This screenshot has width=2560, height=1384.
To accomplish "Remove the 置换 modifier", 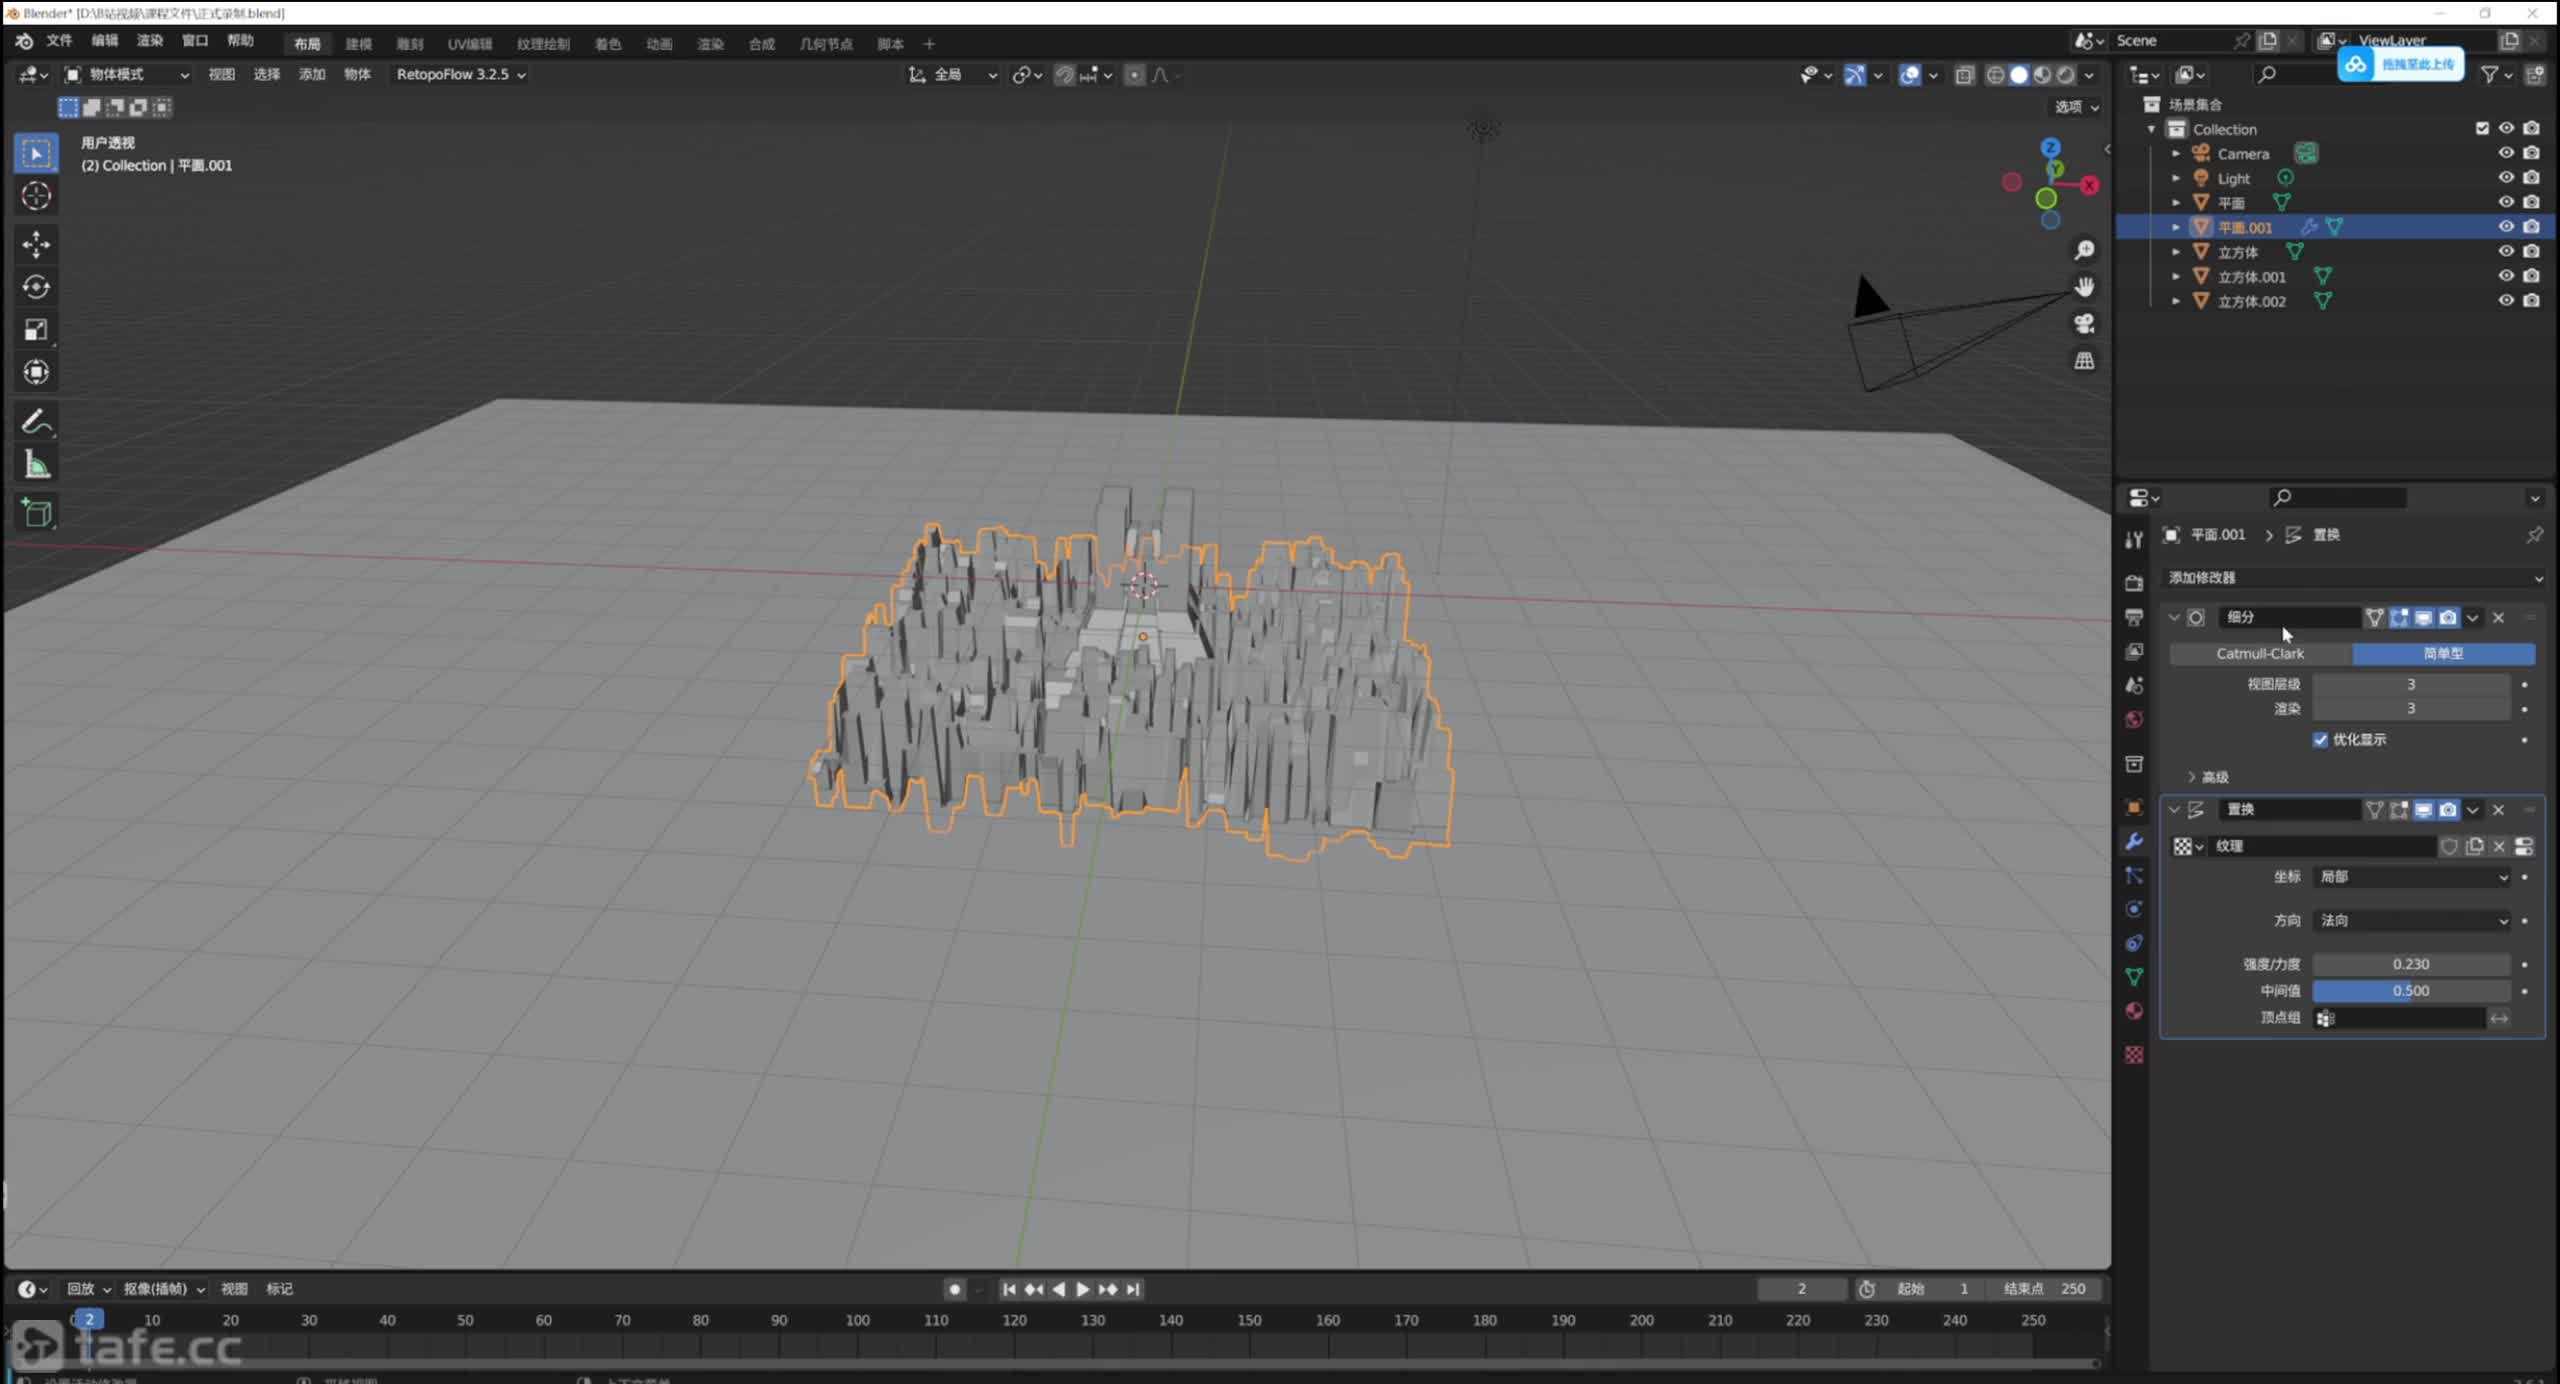I will (2498, 810).
